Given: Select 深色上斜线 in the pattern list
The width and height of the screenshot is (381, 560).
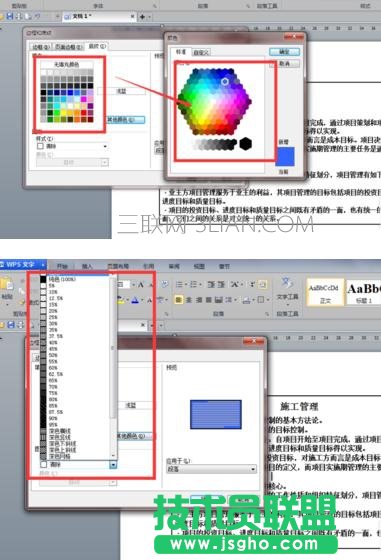Looking at the screenshot, I should pos(75,450).
